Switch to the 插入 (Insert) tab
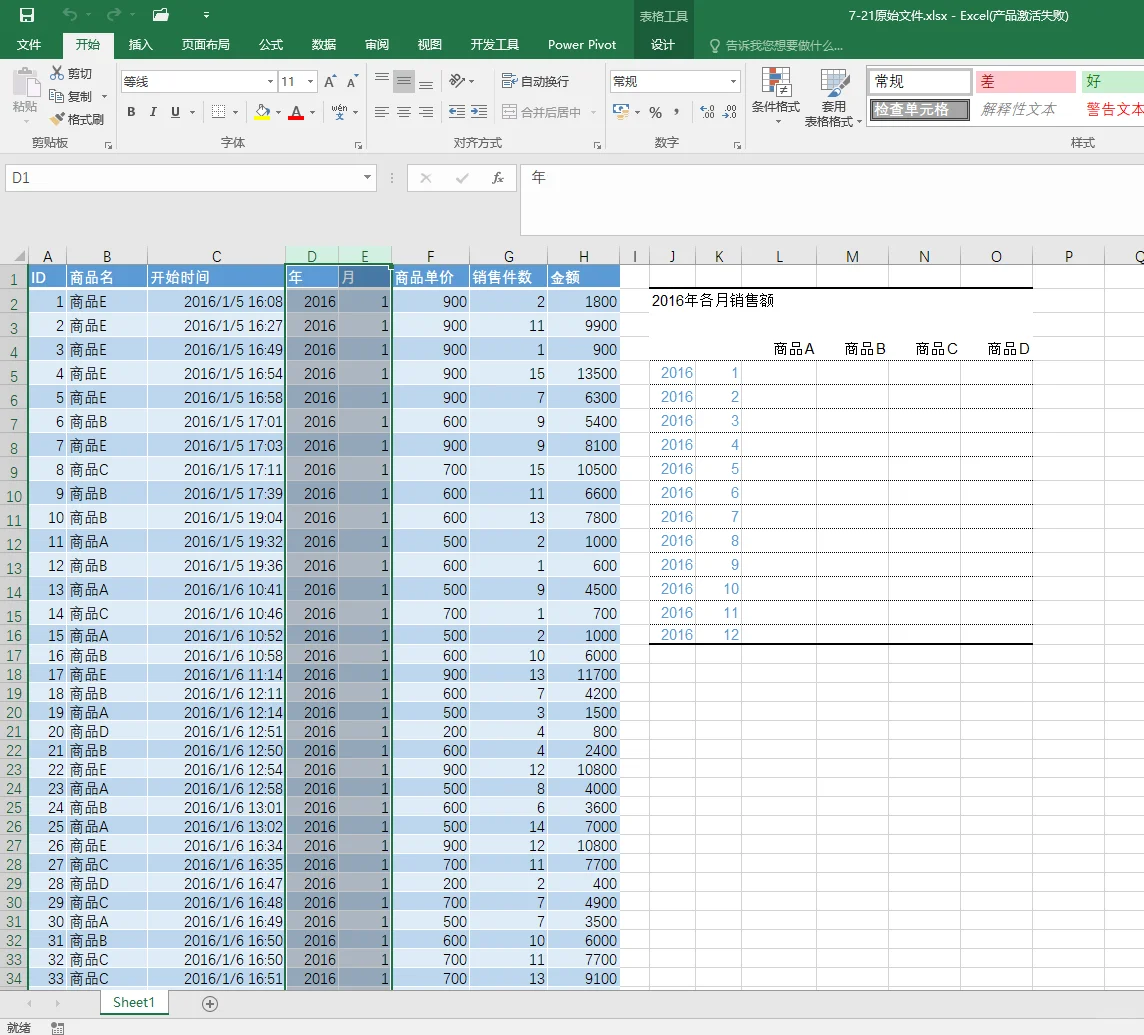This screenshot has width=1144, height=1035. tap(140, 44)
